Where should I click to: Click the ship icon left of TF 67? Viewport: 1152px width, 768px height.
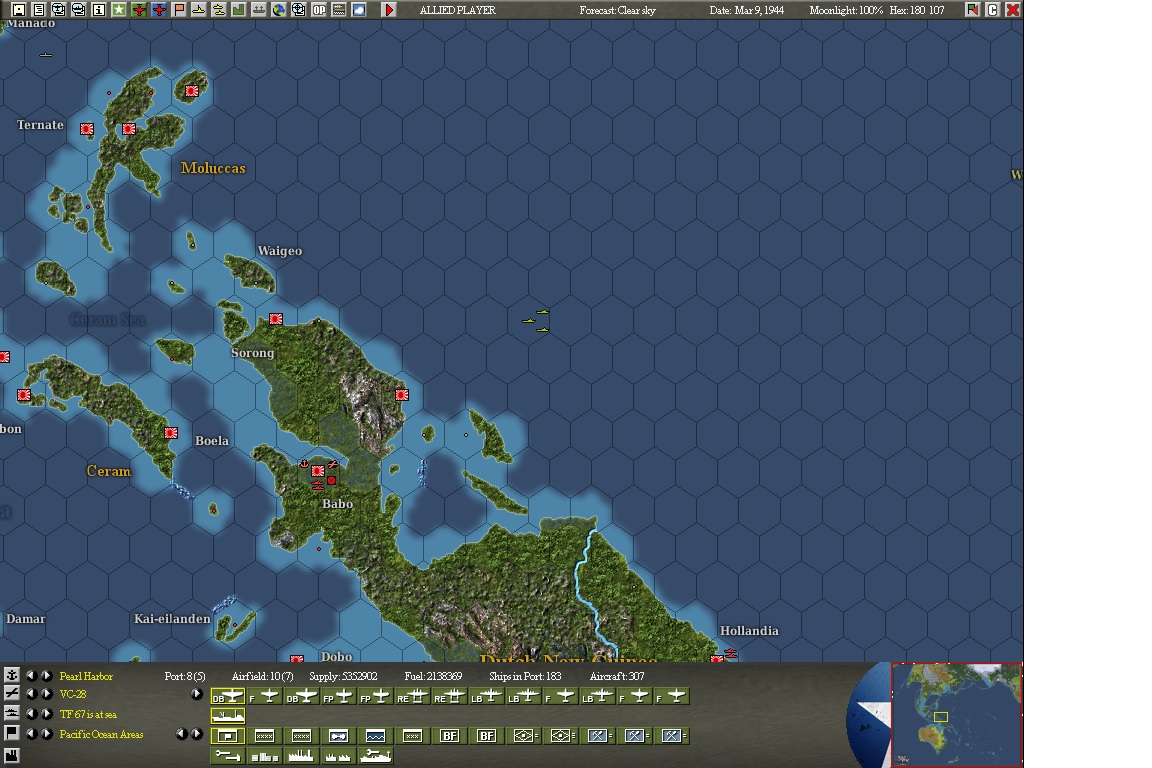pos(12,713)
